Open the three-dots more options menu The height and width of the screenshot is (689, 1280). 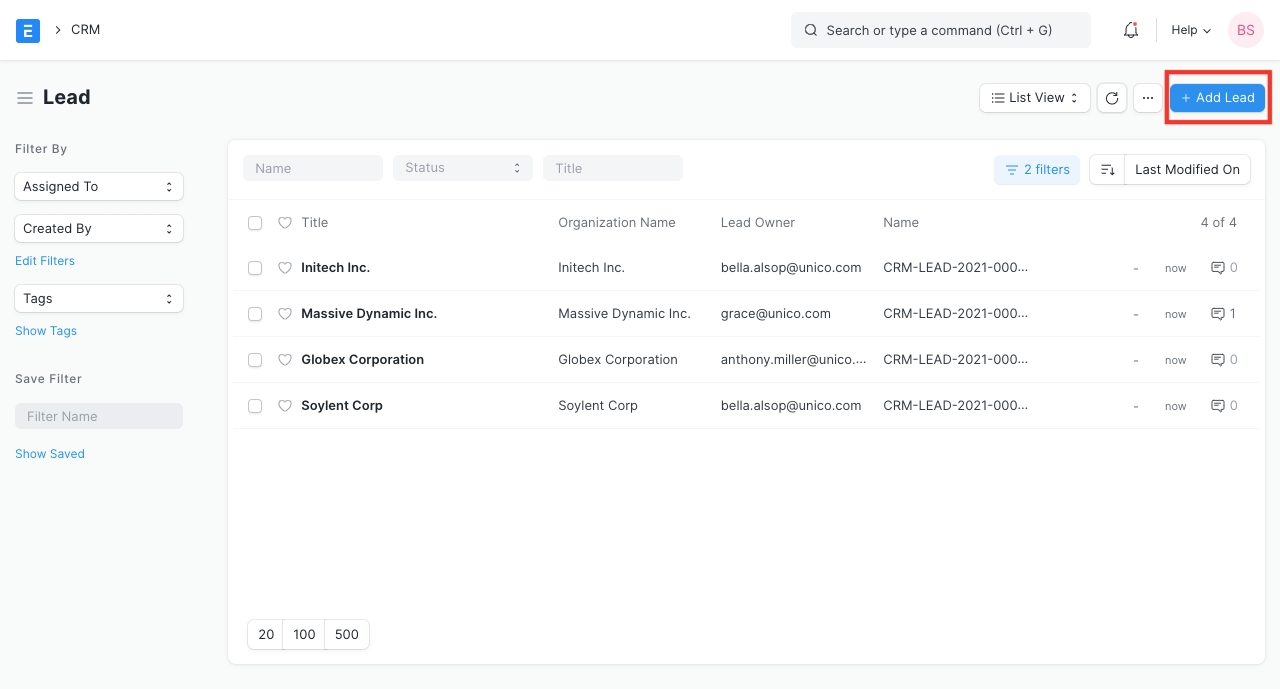[1148, 98]
